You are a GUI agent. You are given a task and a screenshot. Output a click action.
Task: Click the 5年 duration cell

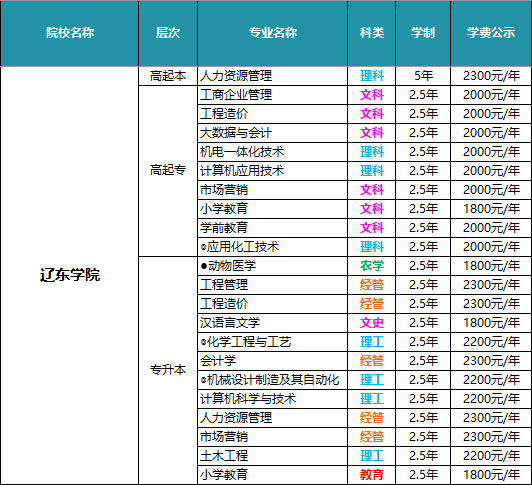423,76
